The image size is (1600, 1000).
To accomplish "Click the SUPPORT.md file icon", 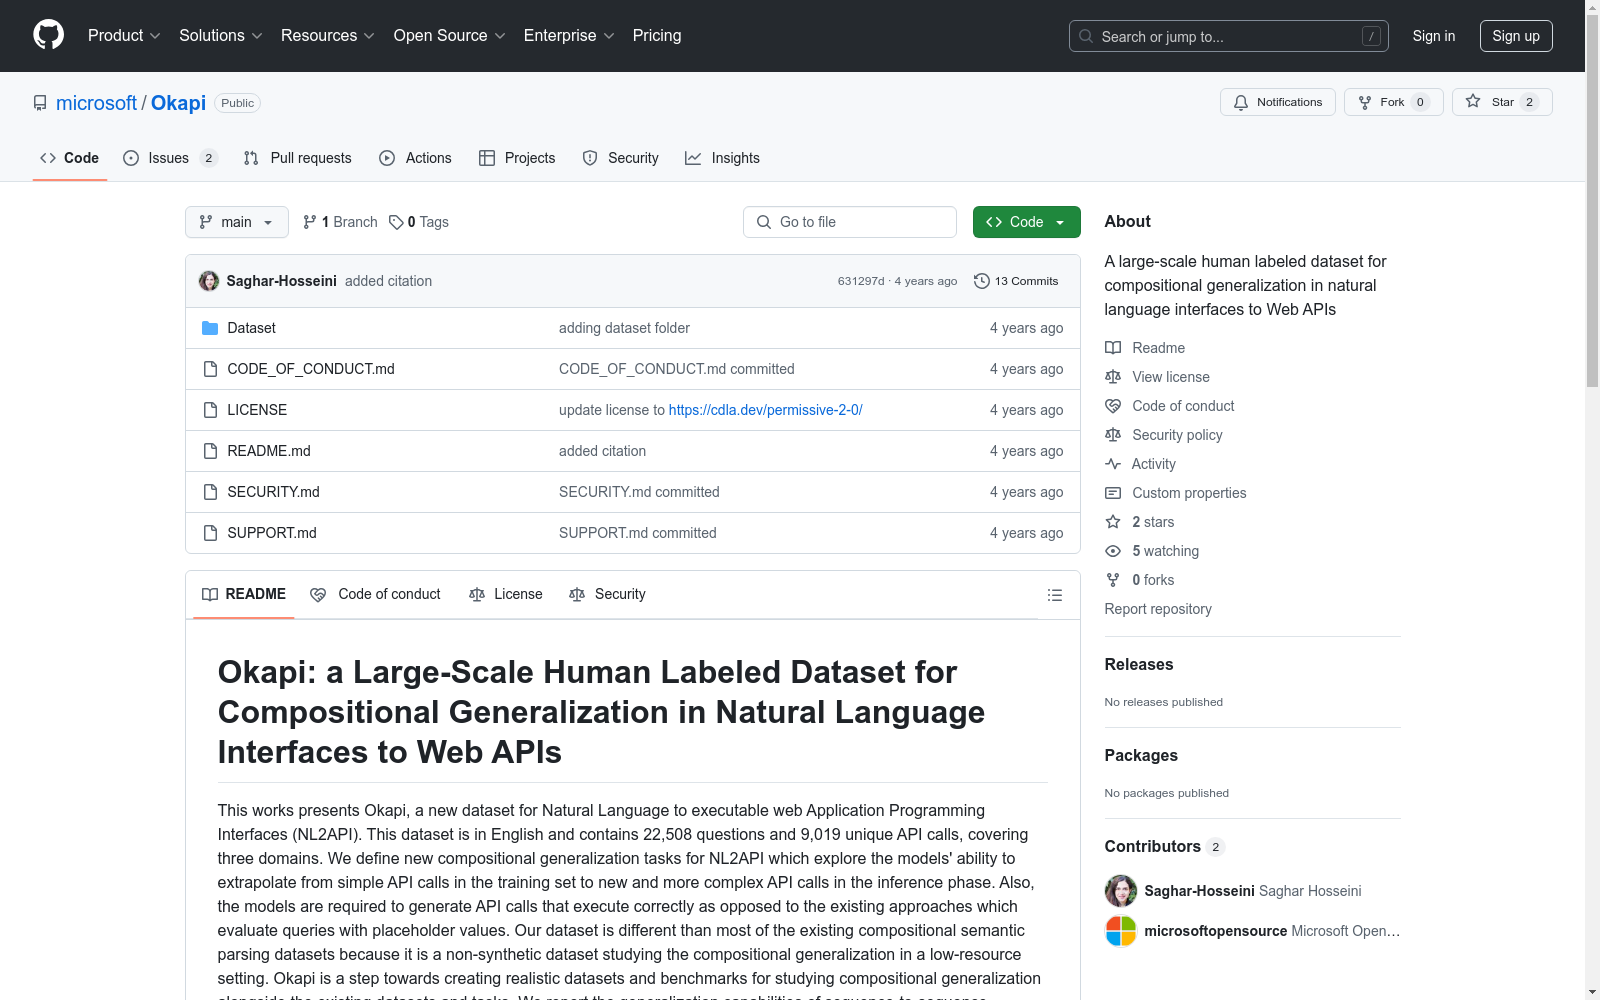I will (x=210, y=533).
